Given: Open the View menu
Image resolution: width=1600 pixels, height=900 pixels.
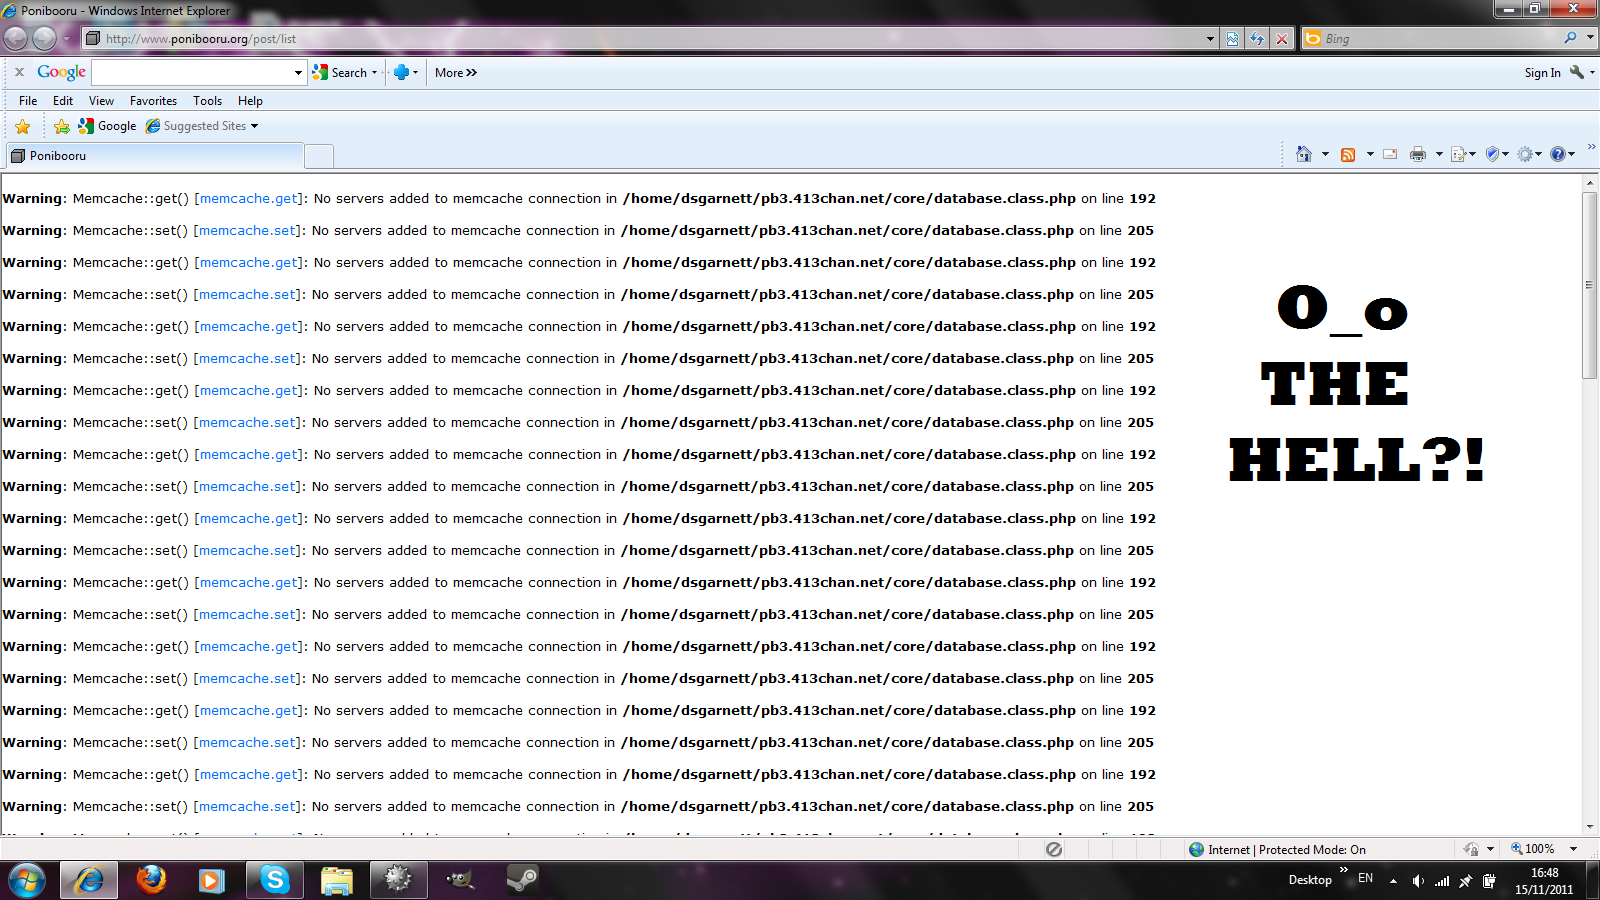Looking at the screenshot, I should pos(101,101).
